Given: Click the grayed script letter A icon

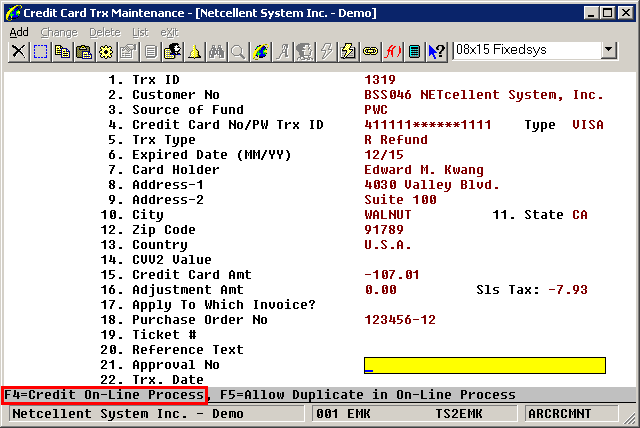Looking at the screenshot, I should pyautogui.click(x=283, y=52).
